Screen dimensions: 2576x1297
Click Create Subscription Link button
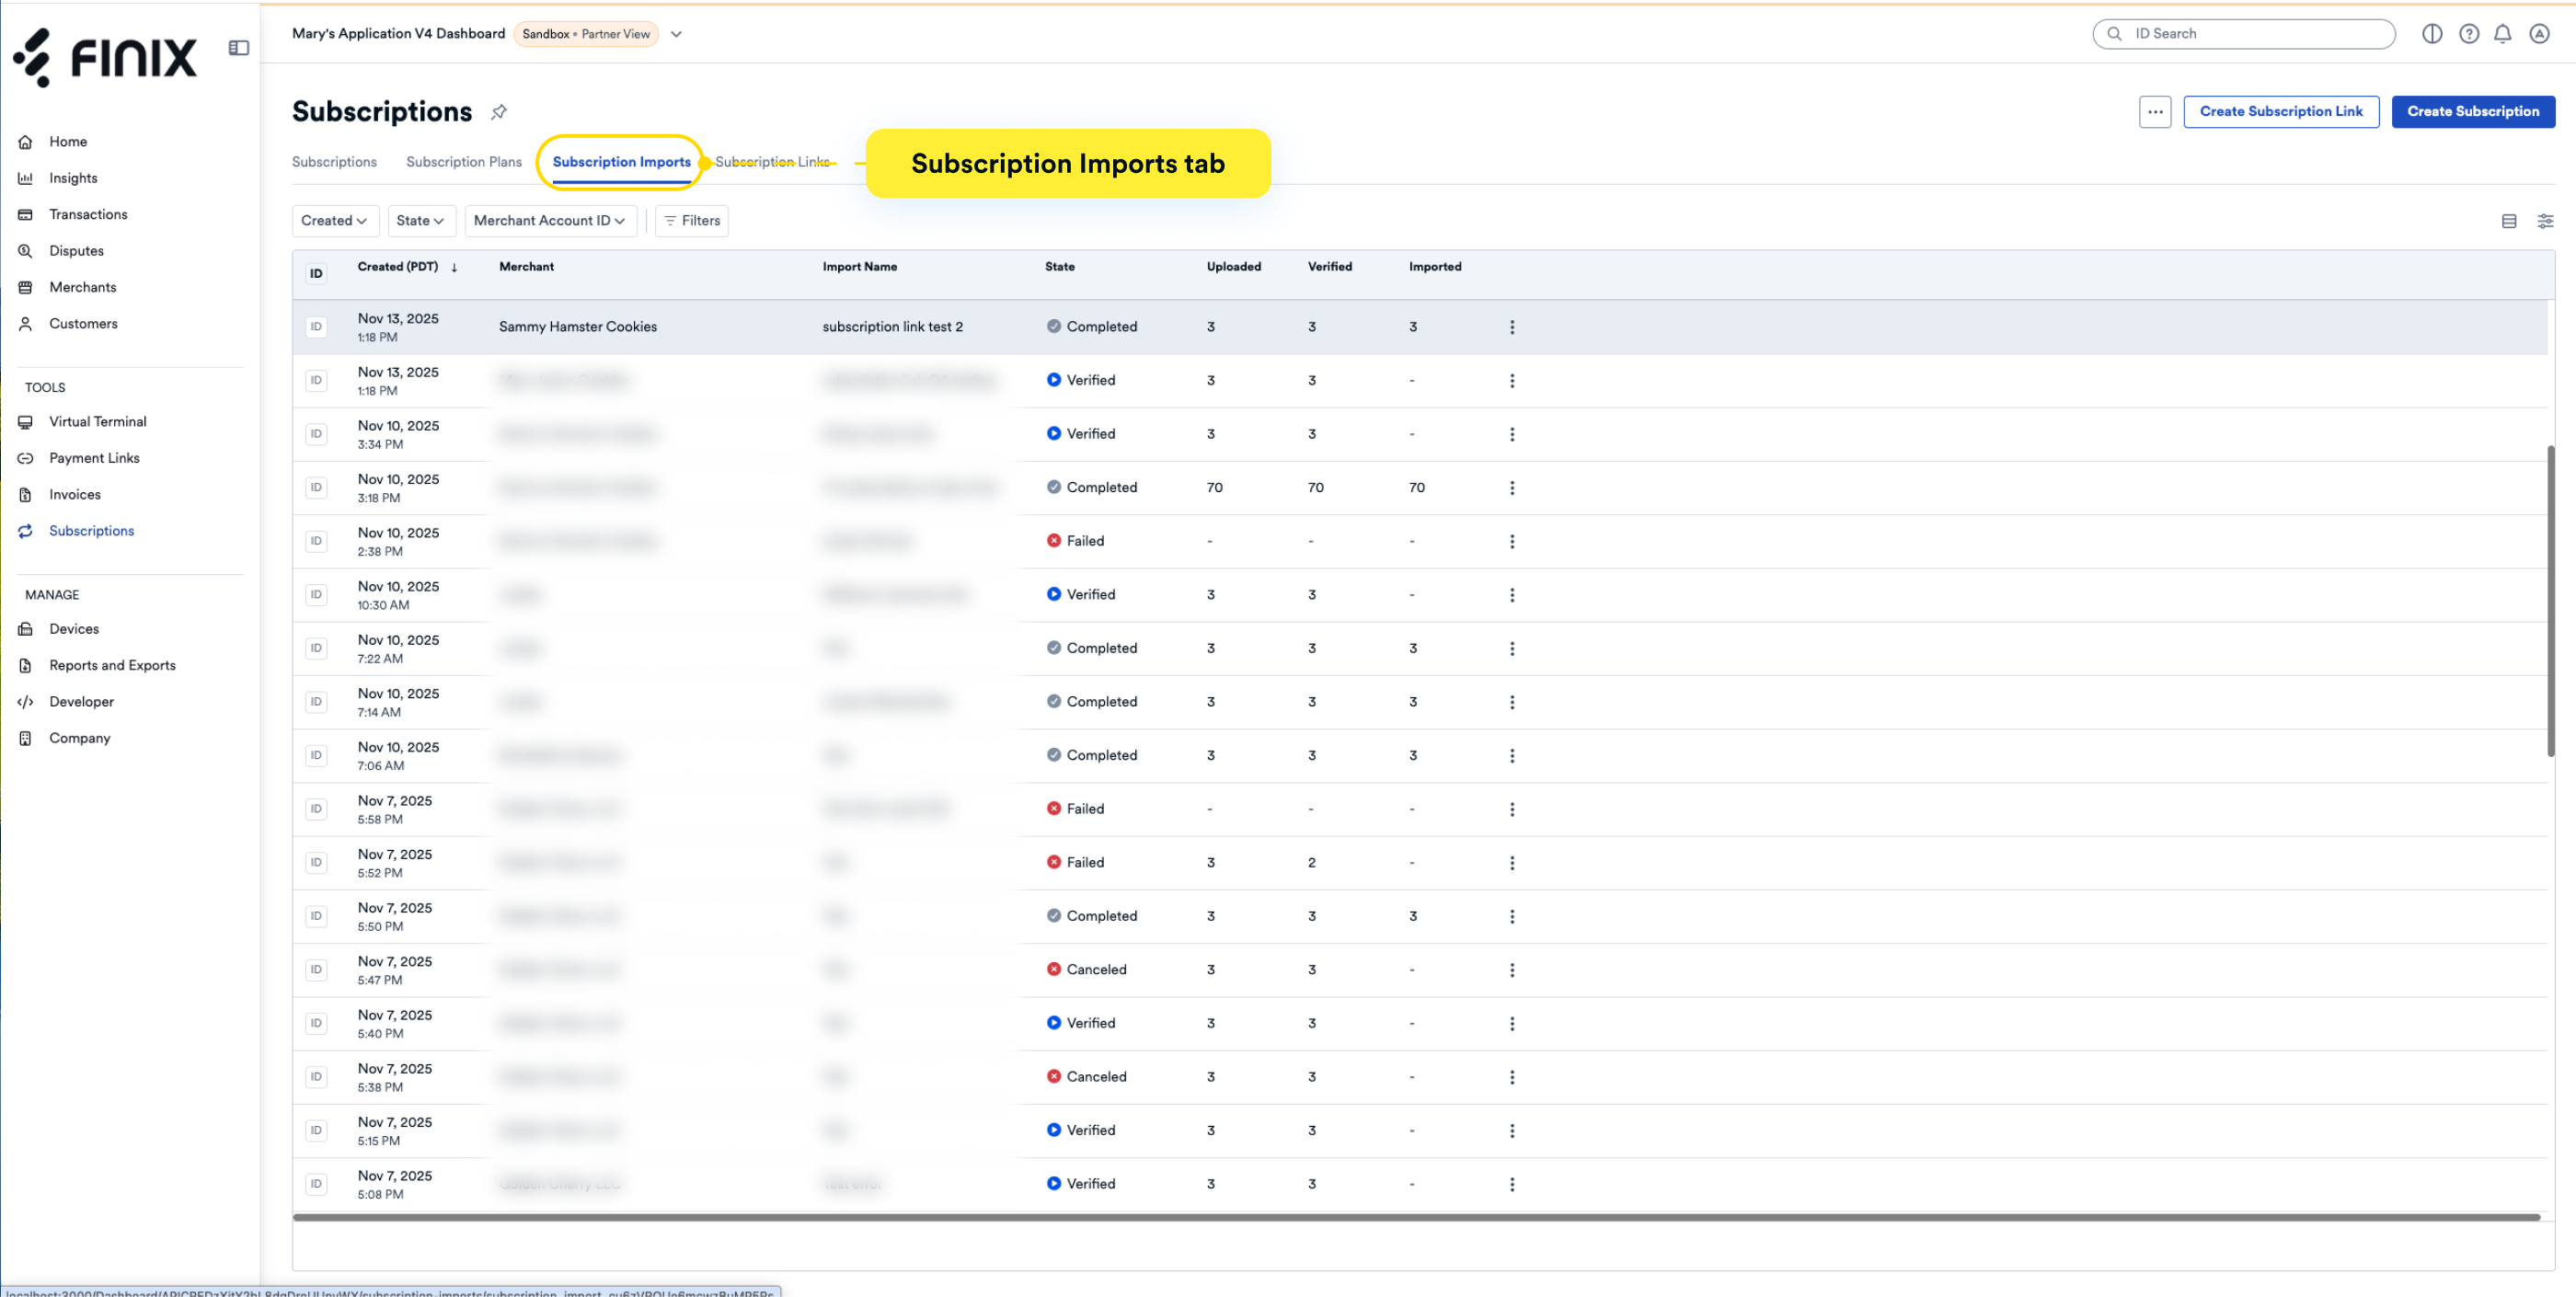click(2281, 112)
